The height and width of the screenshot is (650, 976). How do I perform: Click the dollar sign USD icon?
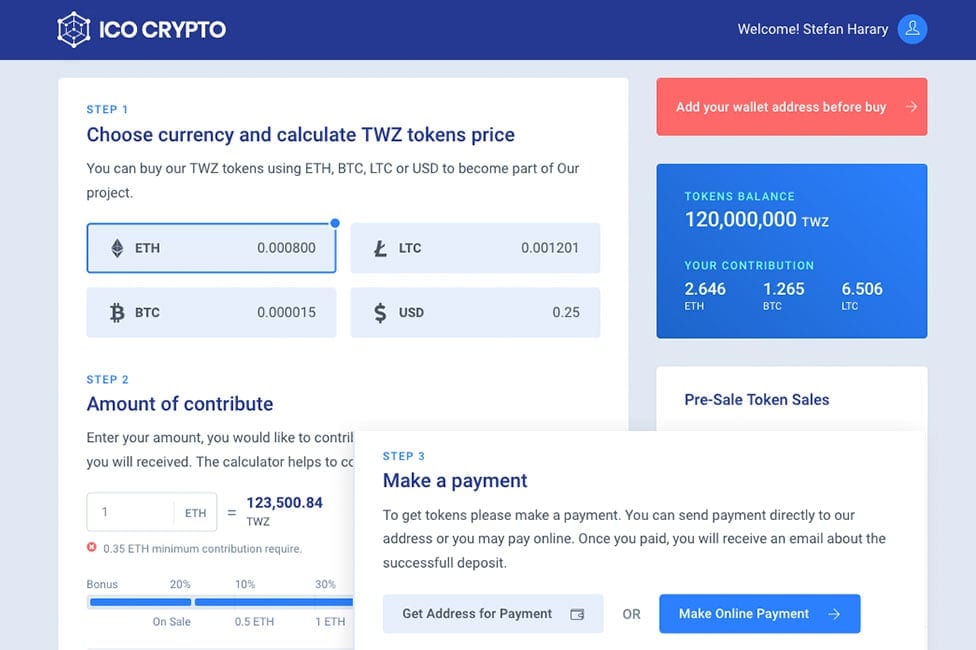point(380,313)
